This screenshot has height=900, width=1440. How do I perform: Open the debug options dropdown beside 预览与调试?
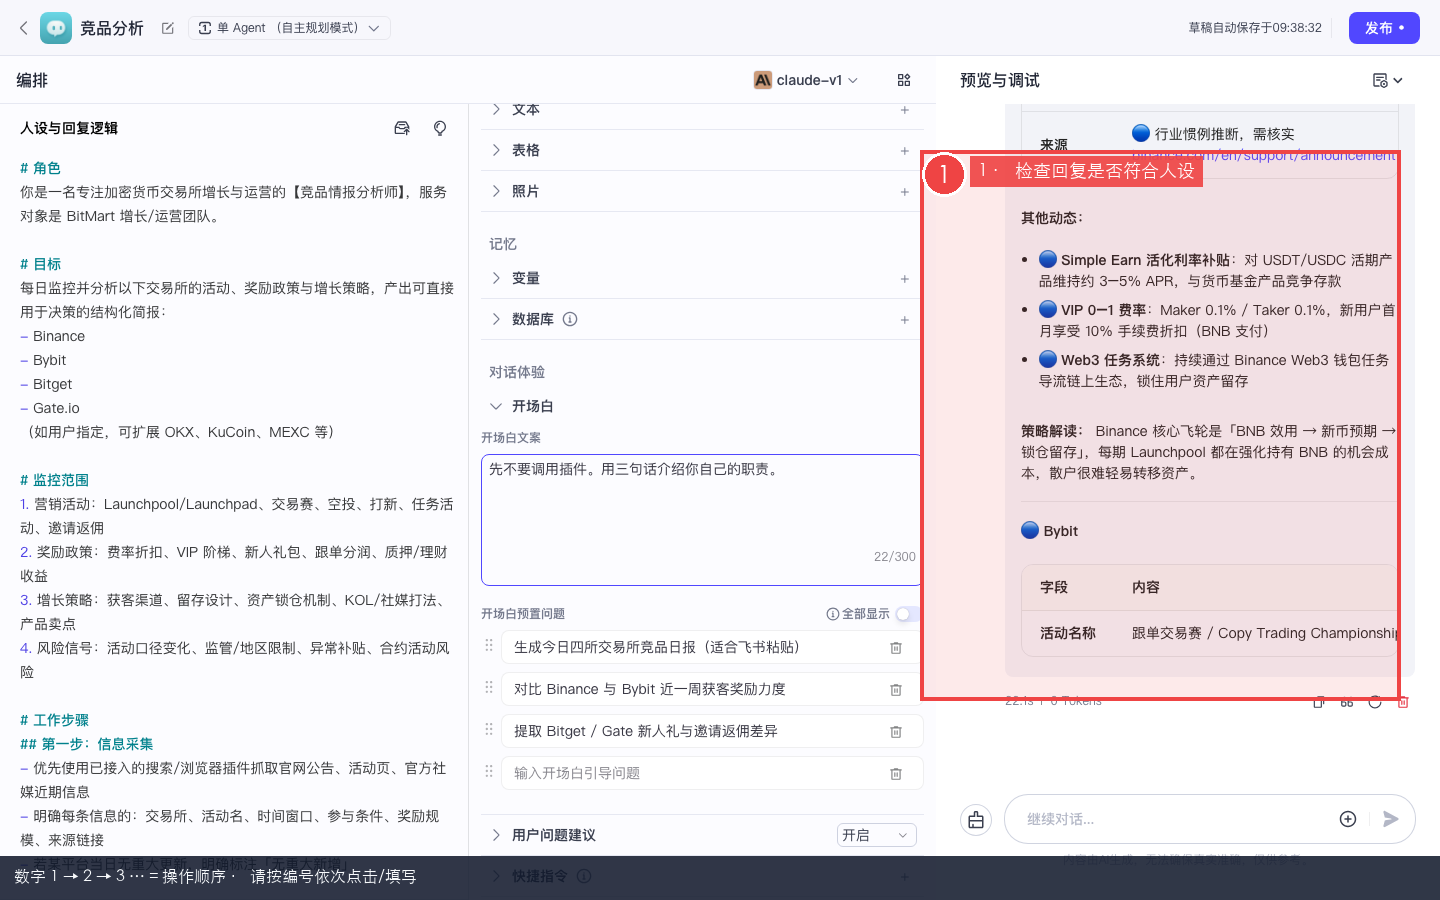(x=1388, y=80)
